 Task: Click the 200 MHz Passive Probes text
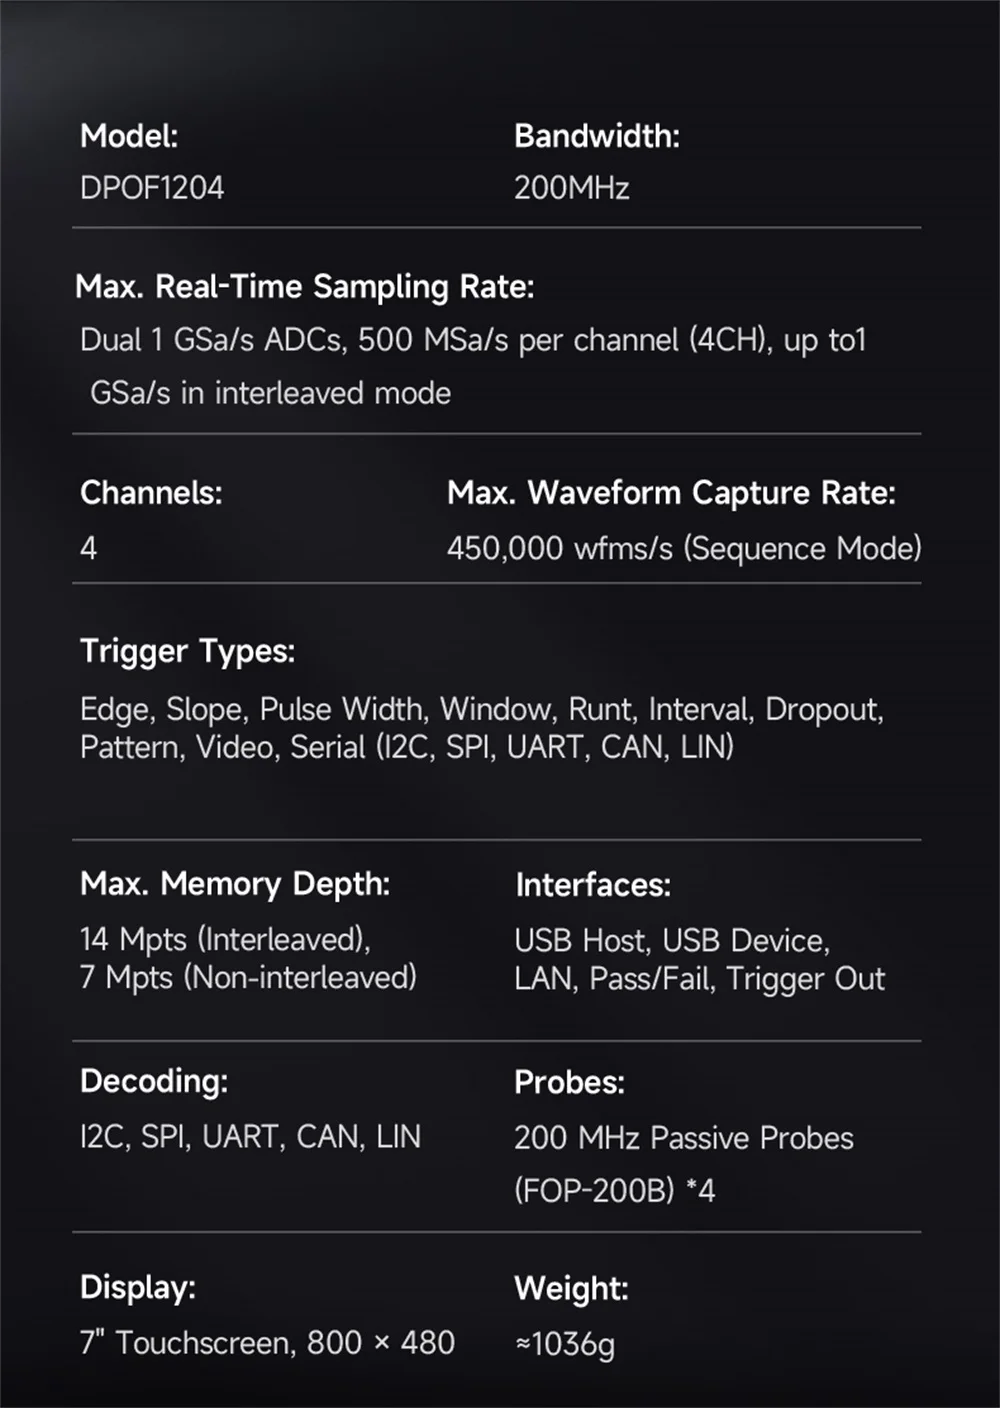pos(684,1138)
